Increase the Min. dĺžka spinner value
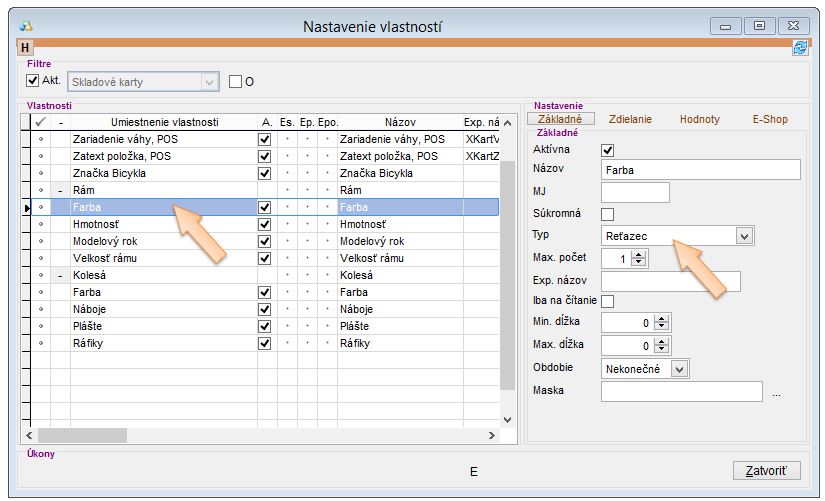825x501 pixels. tap(661, 318)
